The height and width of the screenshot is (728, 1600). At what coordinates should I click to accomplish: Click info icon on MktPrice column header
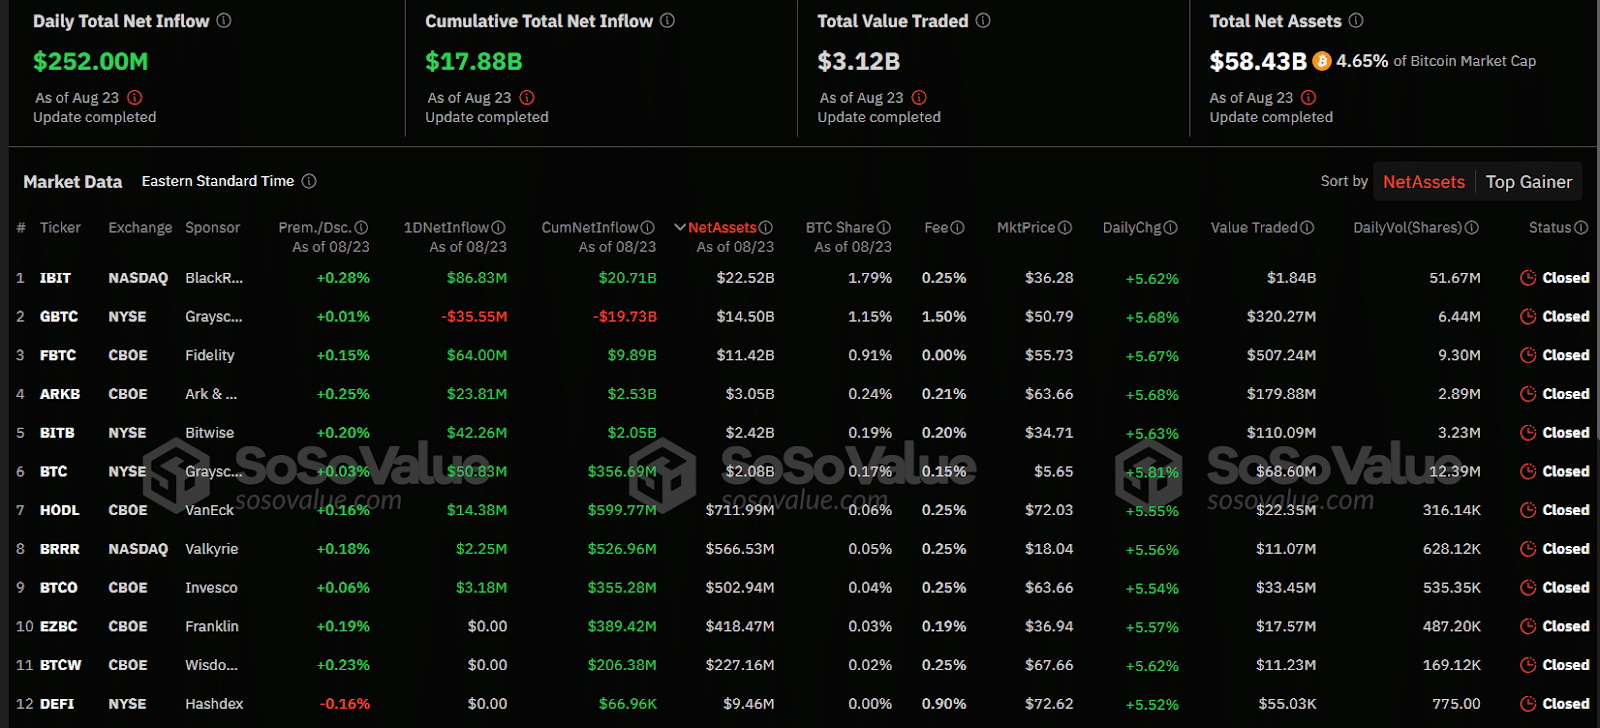coord(1065,228)
